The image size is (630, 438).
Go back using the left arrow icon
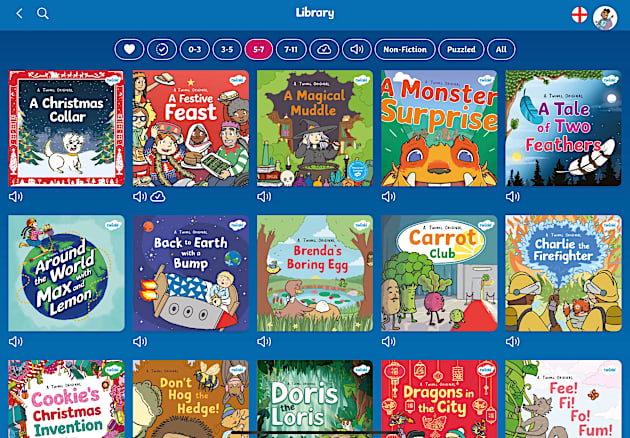click(x=19, y=14)
